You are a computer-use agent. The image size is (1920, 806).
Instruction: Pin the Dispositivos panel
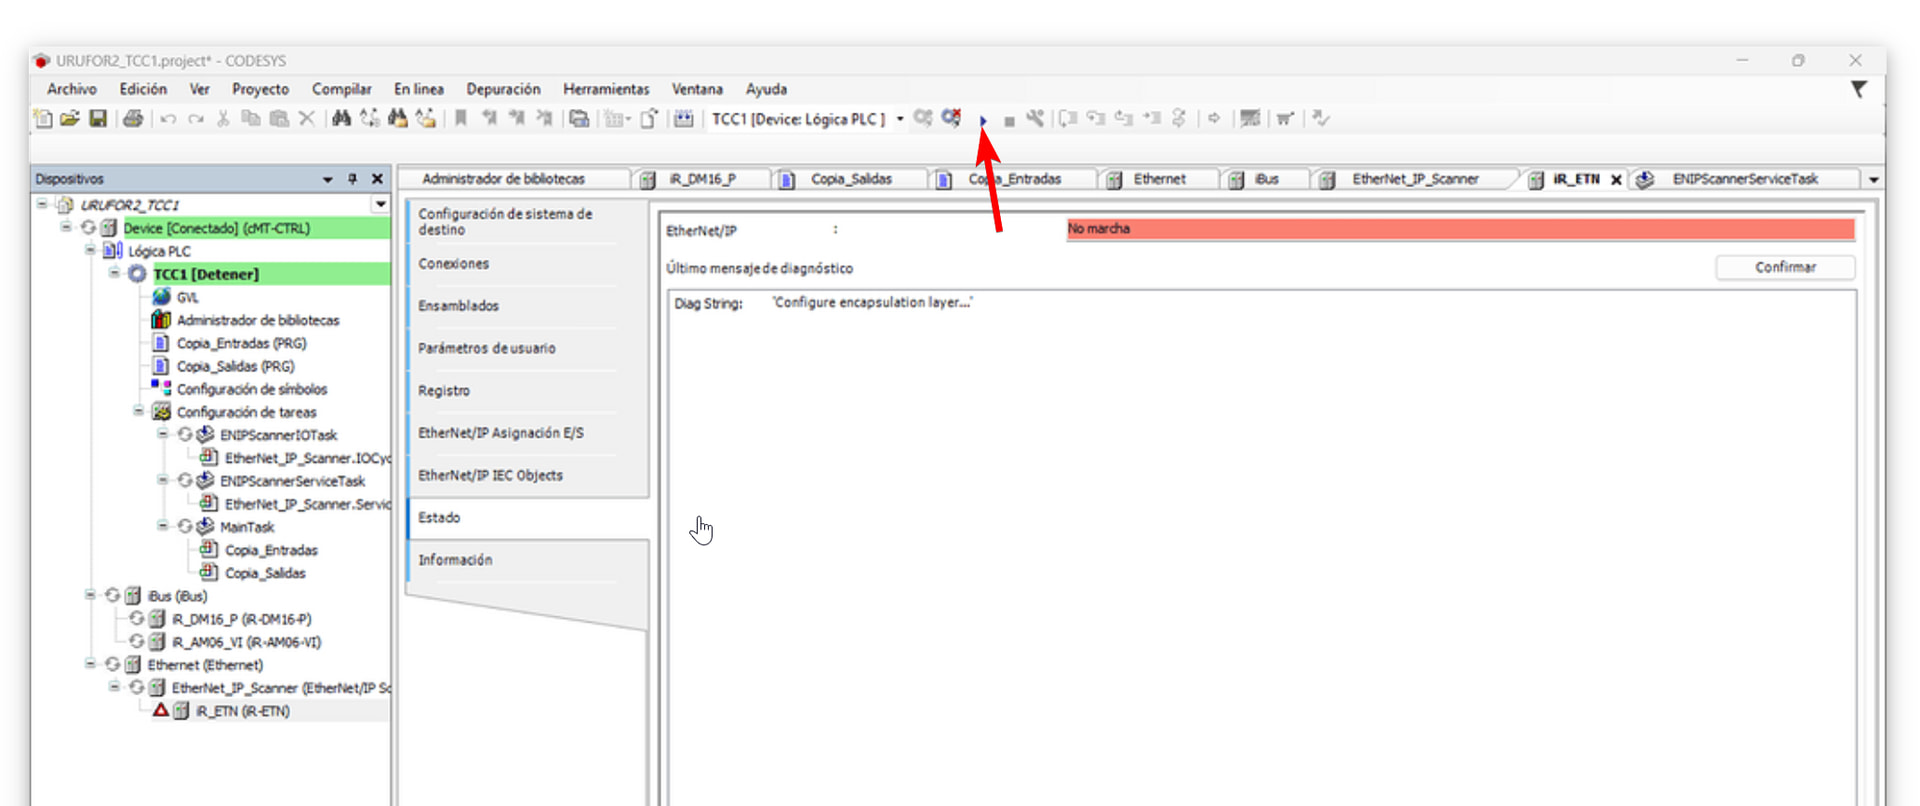click(x=352, y=179)
